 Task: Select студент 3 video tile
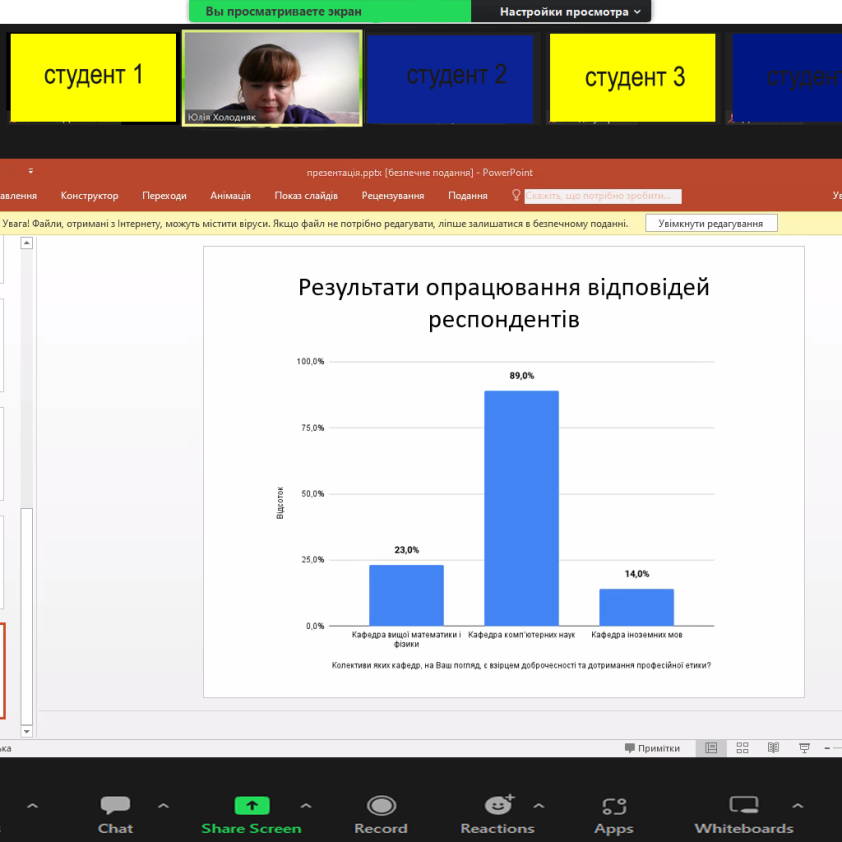pos(633,78)
